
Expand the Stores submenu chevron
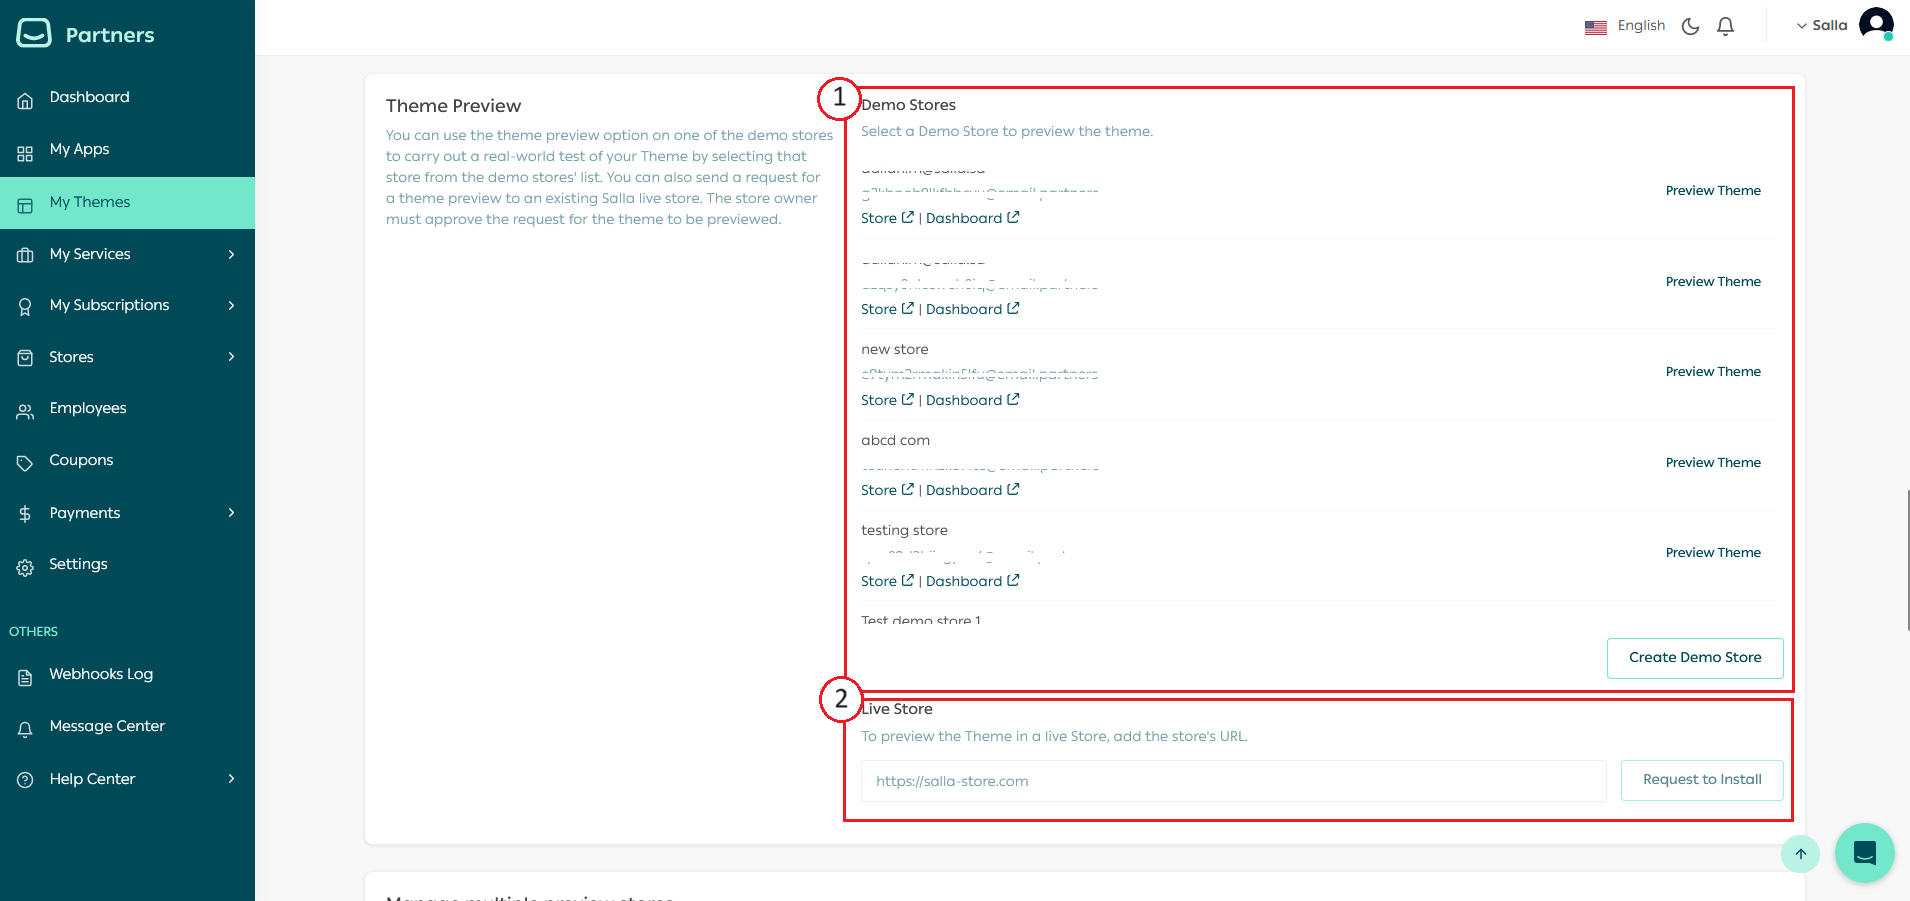click(231, 357)
